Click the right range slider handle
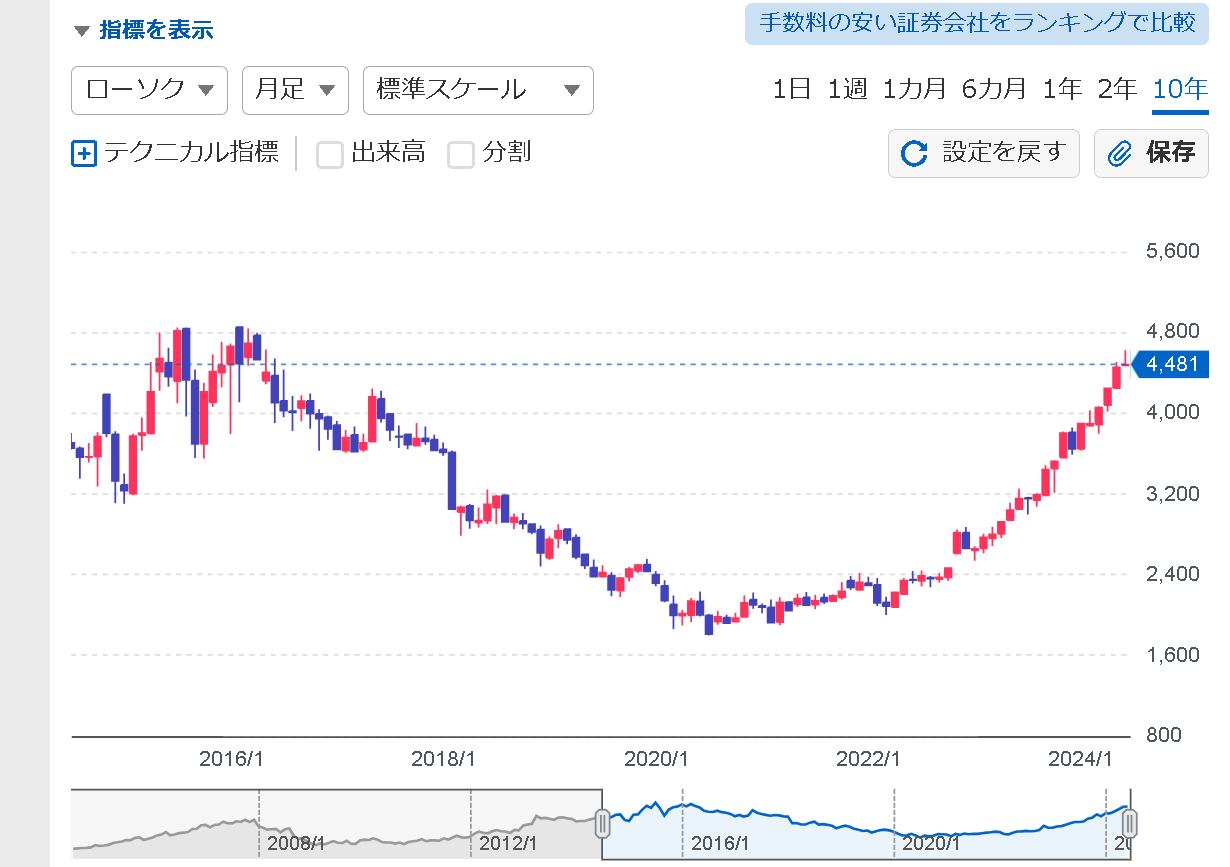This screenshot has height=867, width=1230. (1129, 824)
